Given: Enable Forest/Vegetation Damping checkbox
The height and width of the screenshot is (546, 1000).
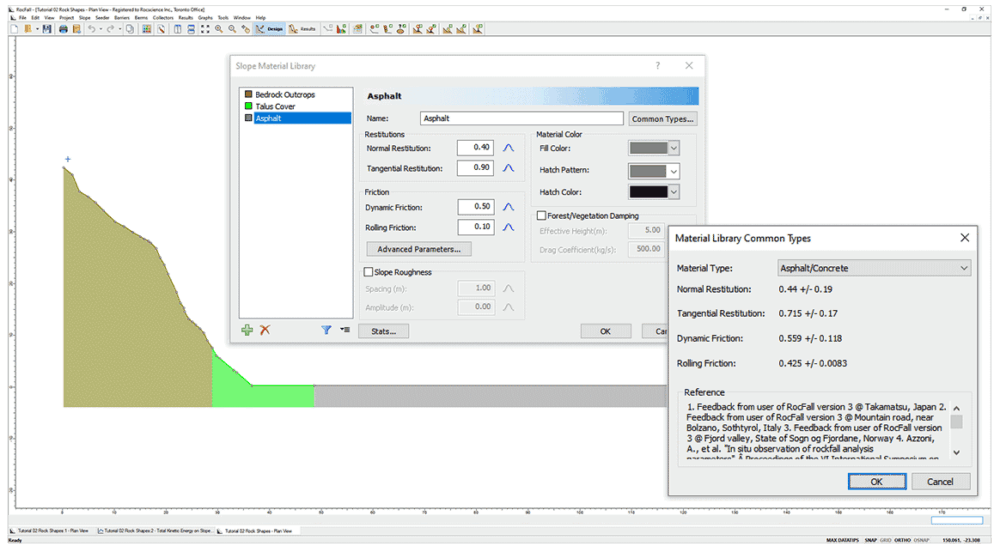Looking at the screenshot, I should click(541, 215).
